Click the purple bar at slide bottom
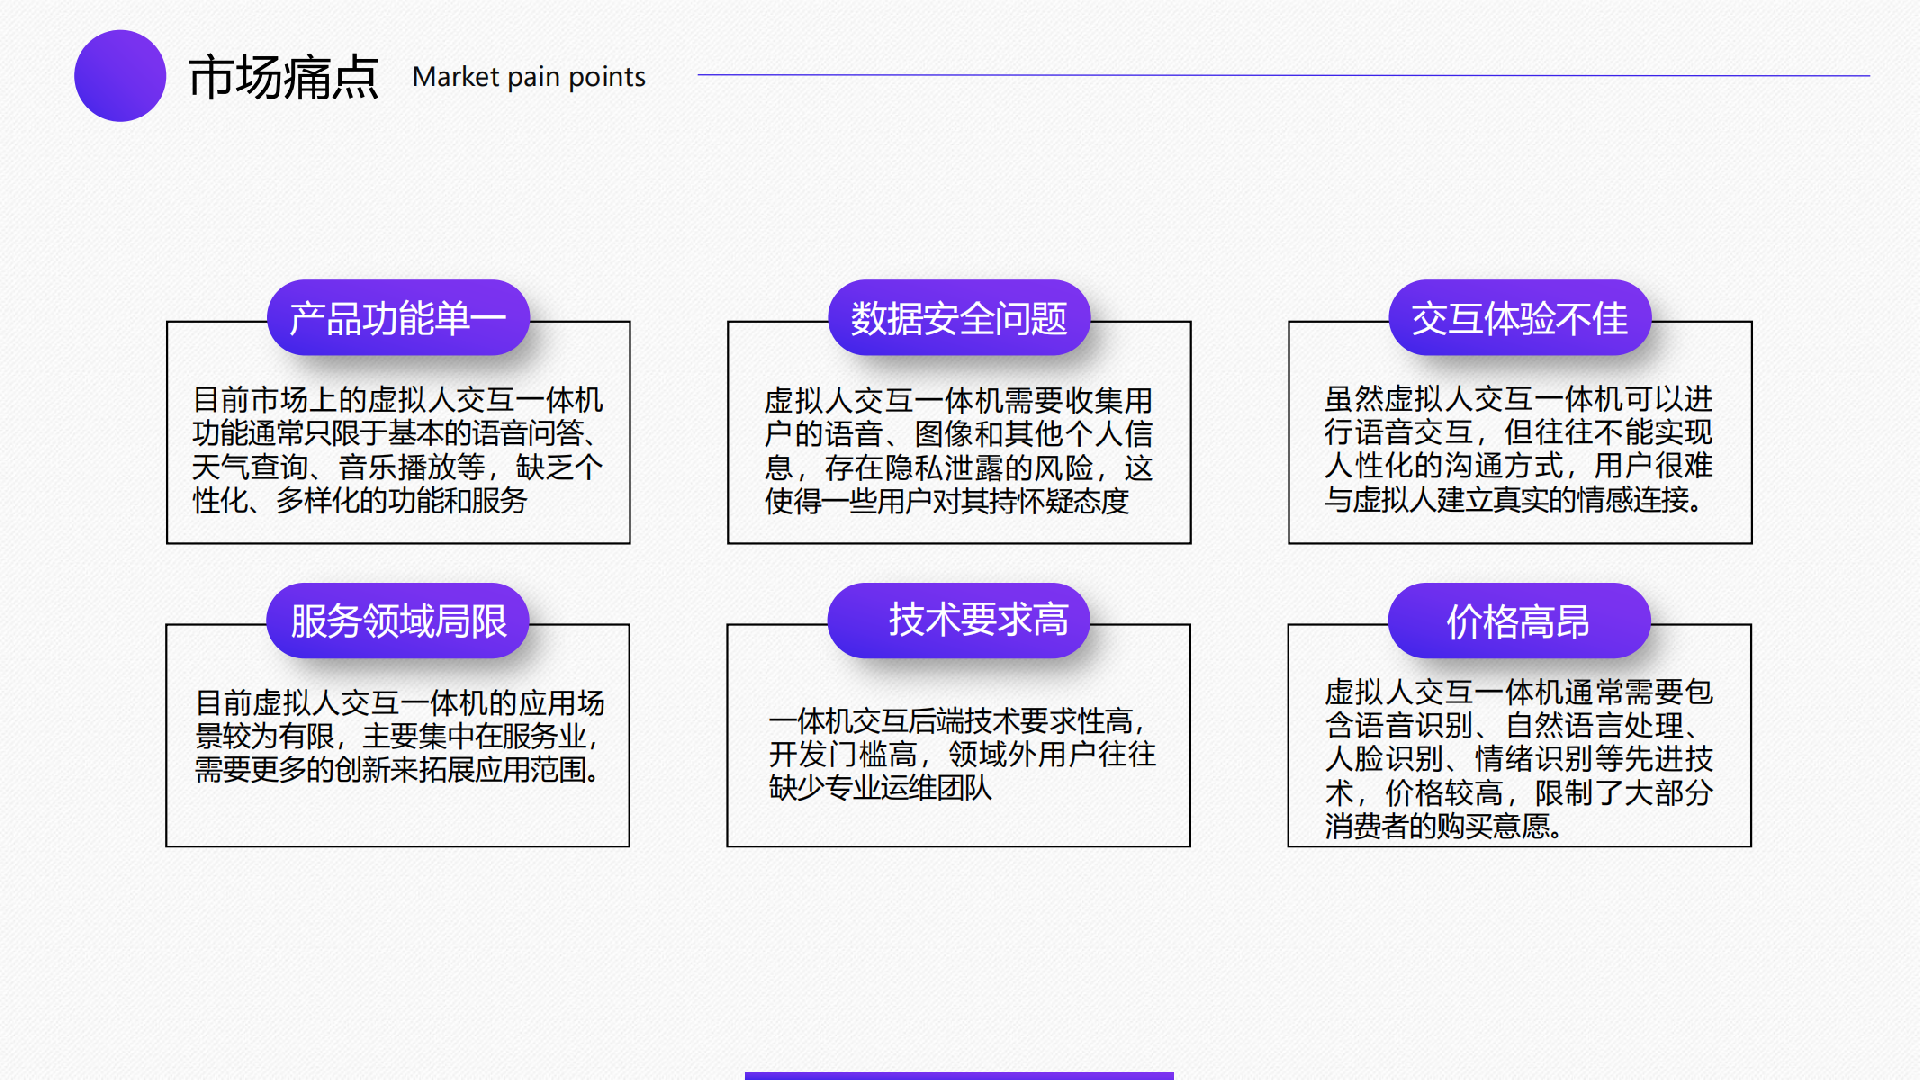 (959, 1075)
